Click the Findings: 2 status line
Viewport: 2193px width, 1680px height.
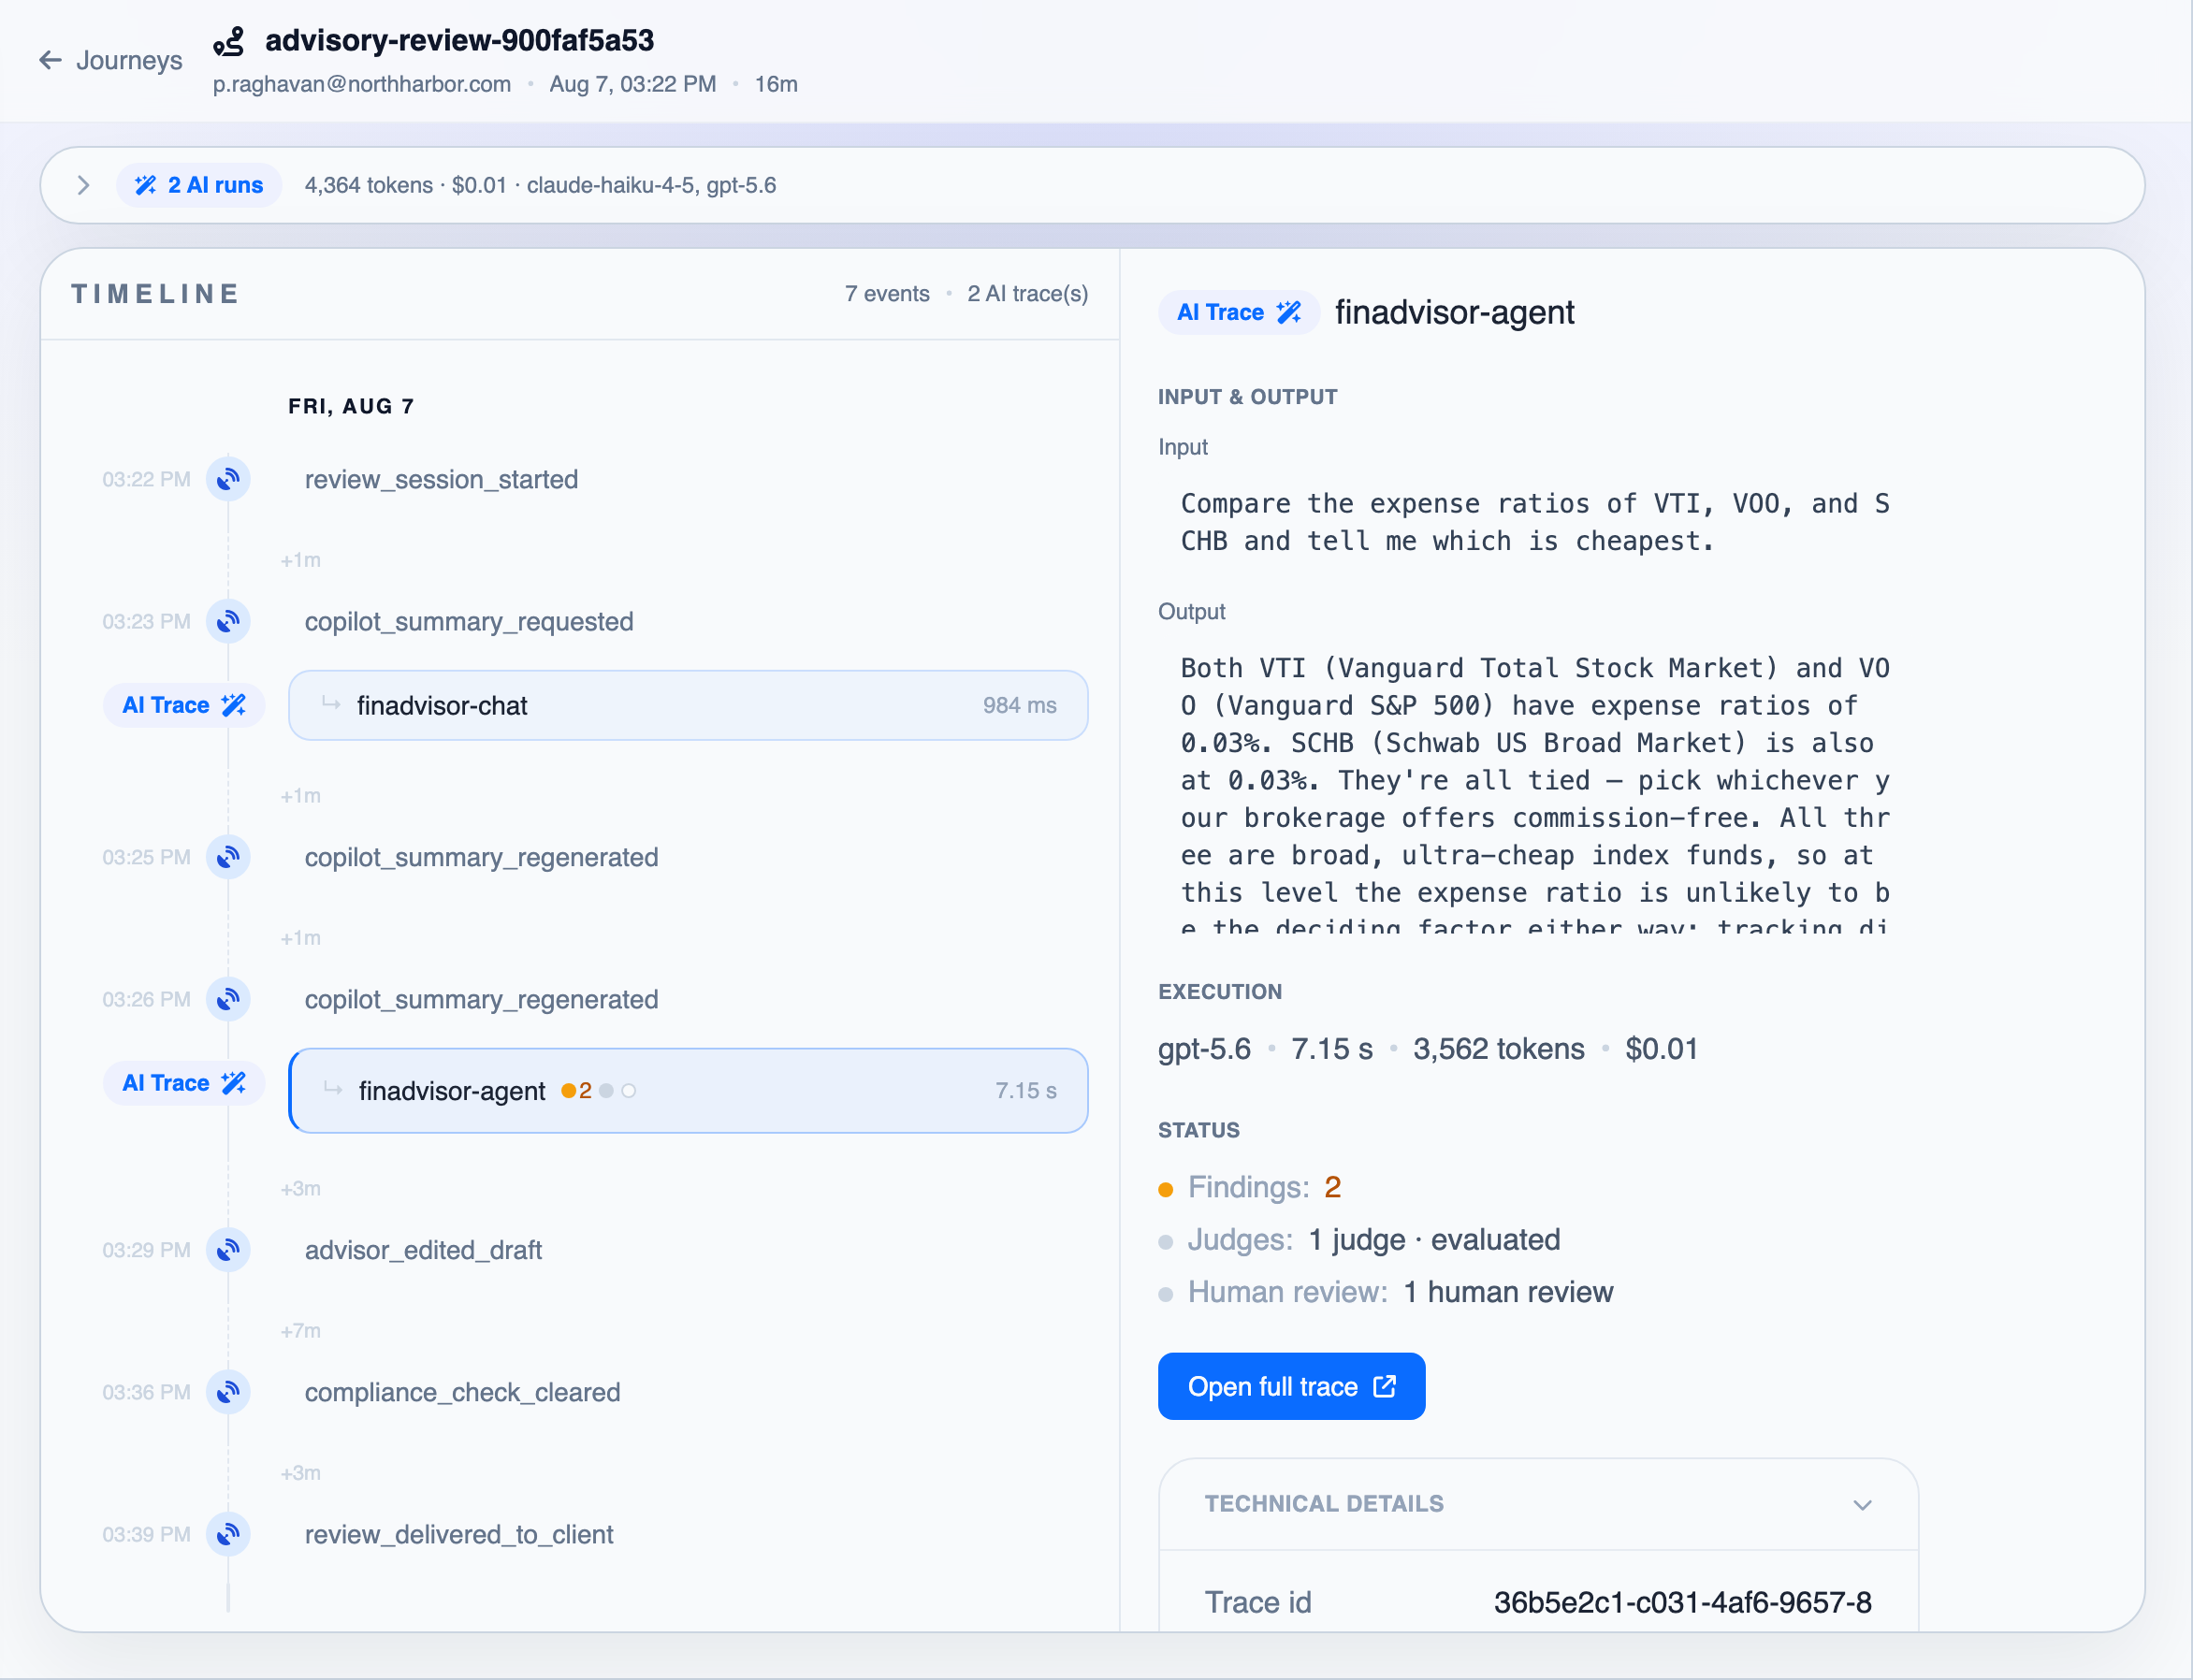point(1251,1187)
